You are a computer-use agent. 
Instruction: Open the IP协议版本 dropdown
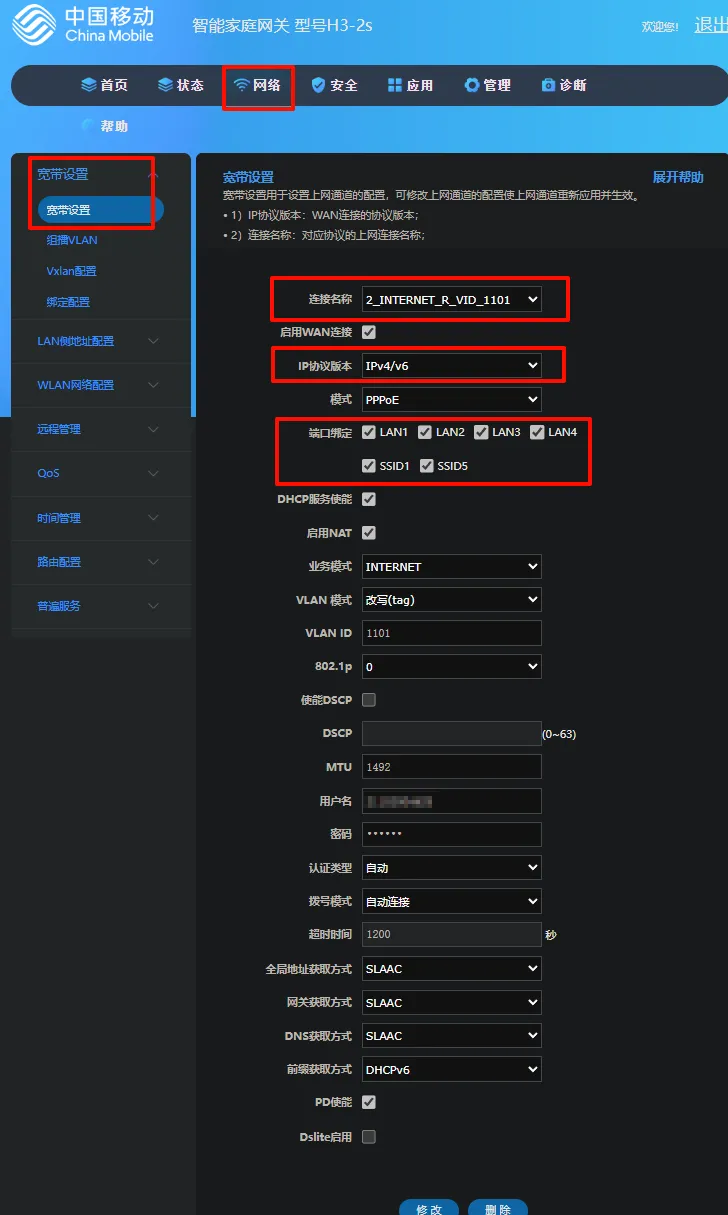coord(451,366)
